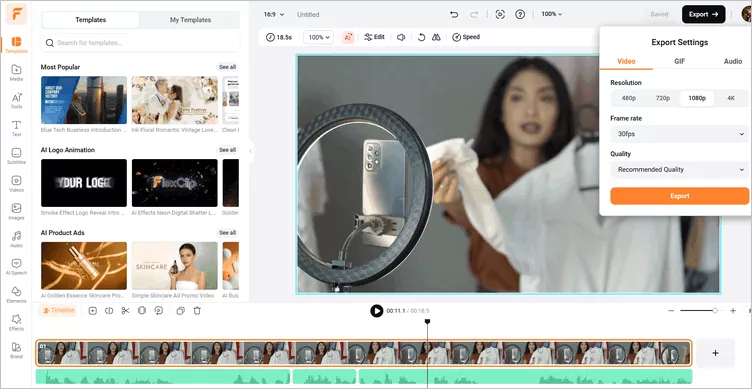
Task: Open Blue Tech Business Introduction template
Action: coord(84,100)
